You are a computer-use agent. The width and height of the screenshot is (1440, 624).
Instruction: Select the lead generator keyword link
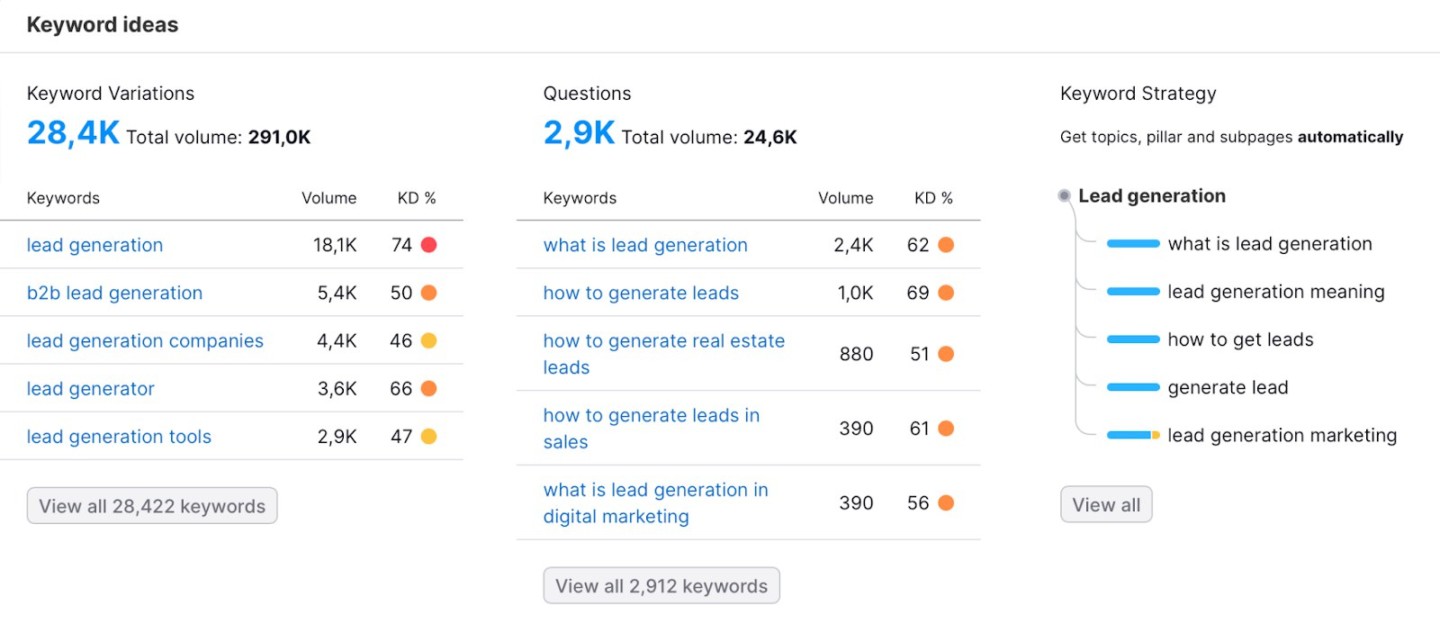[x=91, y=389]
